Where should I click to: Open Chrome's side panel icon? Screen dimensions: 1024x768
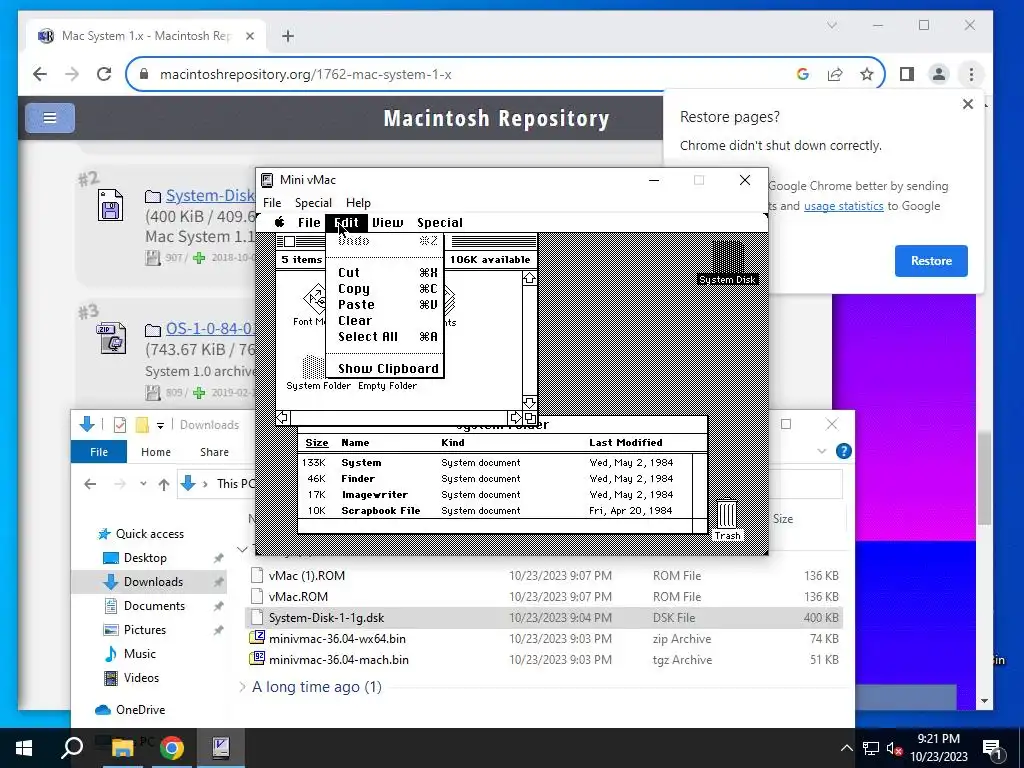(x=906, y=74)
